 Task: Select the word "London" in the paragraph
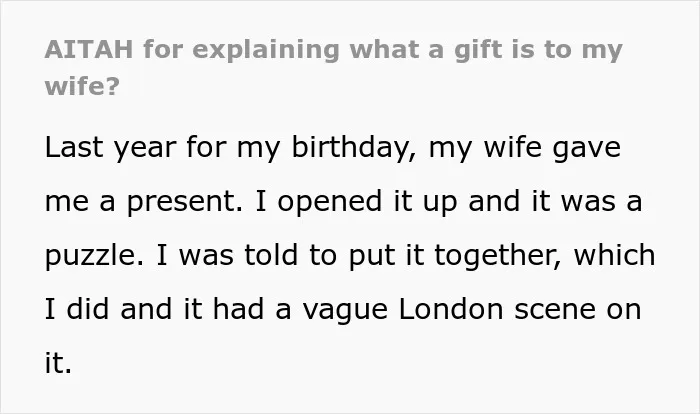[451, 309]
